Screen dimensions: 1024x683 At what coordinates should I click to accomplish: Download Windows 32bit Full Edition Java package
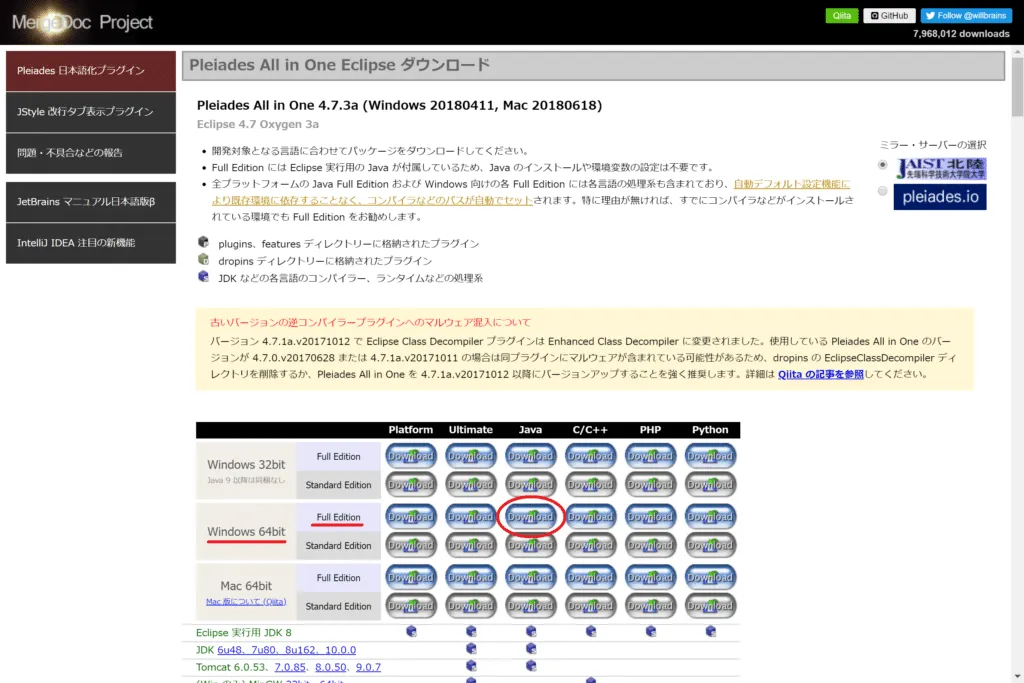(x=530, y=456)
